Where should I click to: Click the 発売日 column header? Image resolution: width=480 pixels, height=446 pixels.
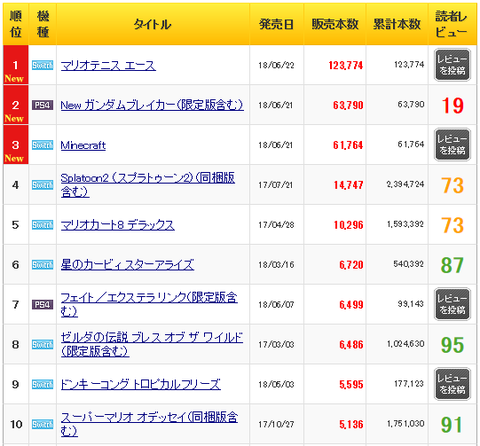coord(276,24)
